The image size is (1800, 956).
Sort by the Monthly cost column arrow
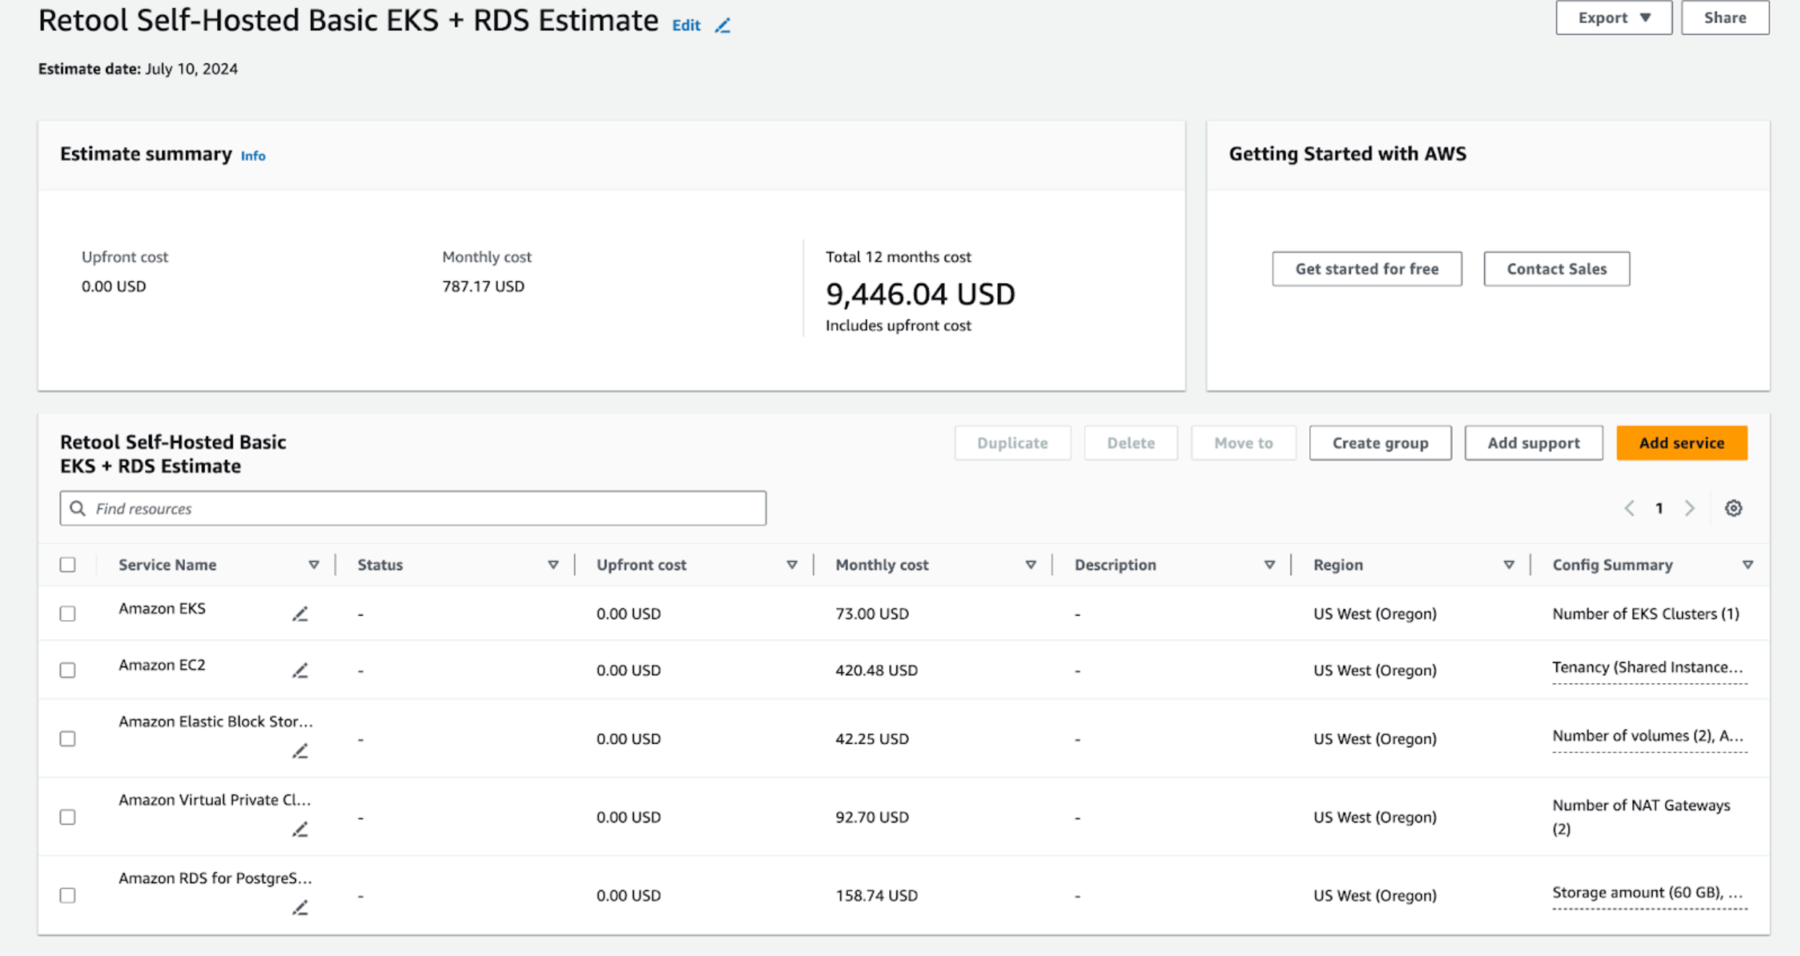pos(1030,565)
